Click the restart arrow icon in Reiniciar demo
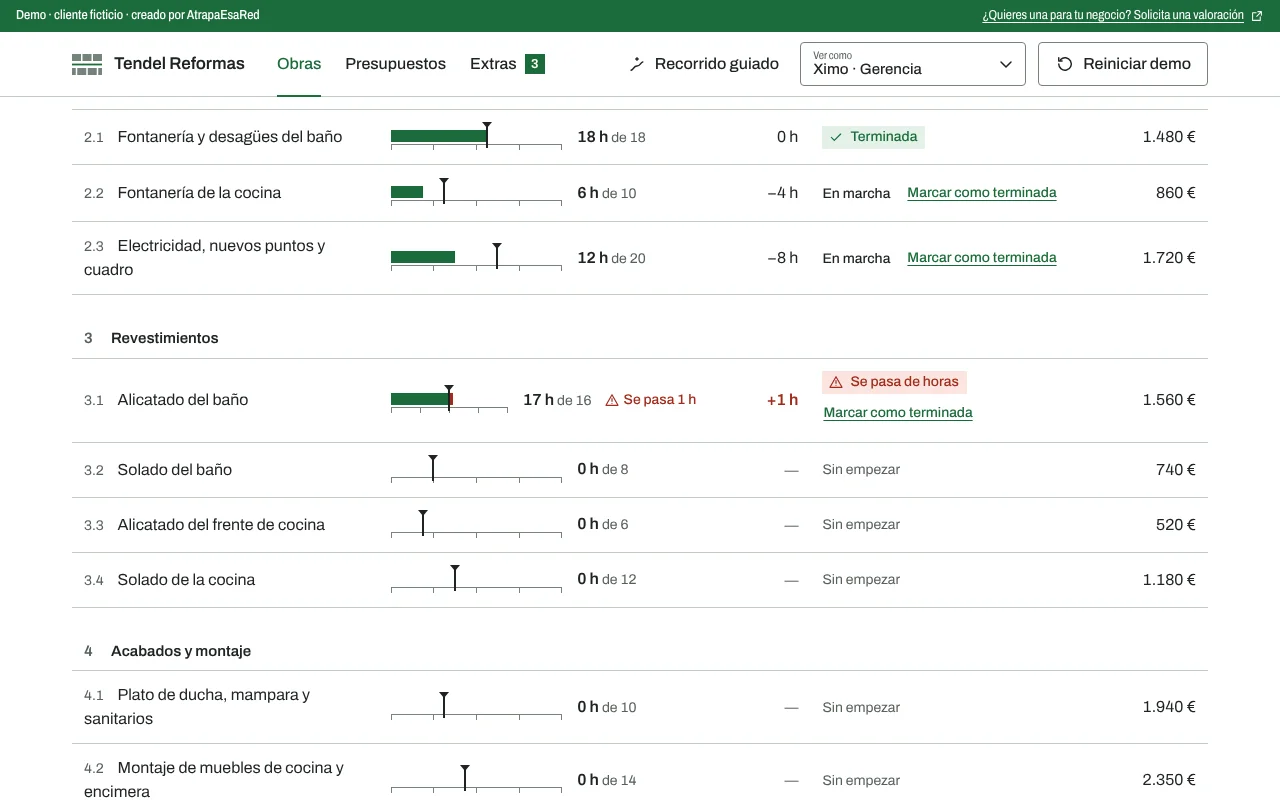This screenshot has height=800, width=1280. (x=1065, y=64)
